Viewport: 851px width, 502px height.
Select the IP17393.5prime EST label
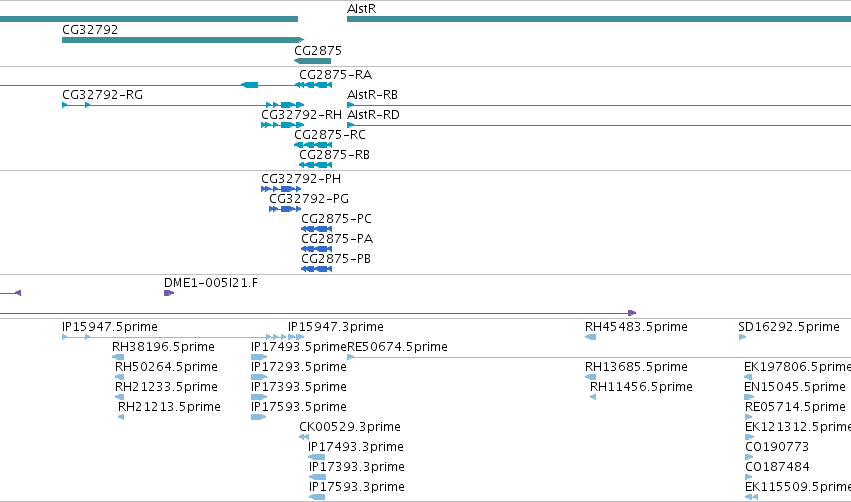coord(299,387)
